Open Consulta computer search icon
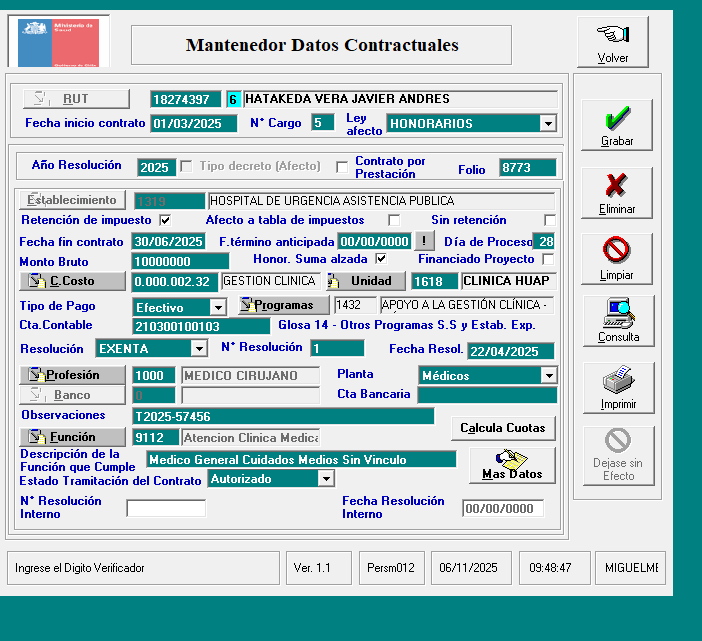 tap(617, 320)
